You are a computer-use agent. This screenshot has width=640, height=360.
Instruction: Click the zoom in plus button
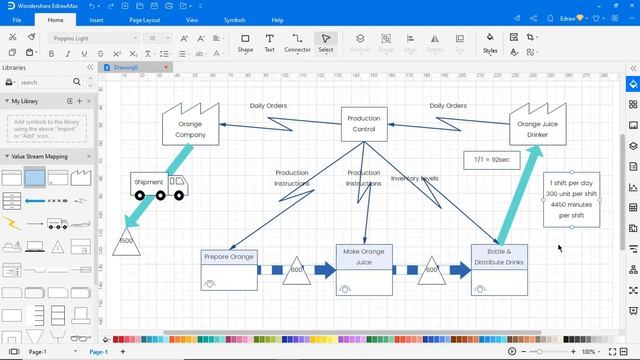(x=573, y=351)
